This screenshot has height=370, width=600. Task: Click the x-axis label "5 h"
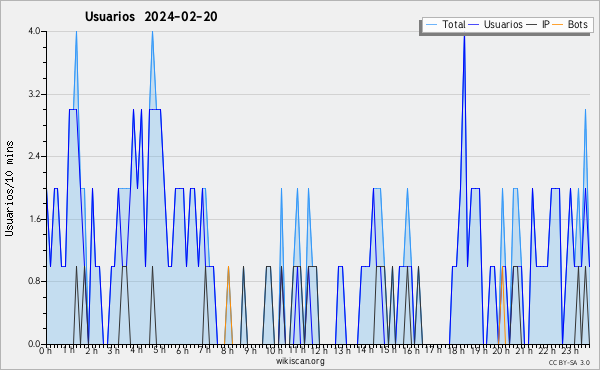coord(159,350)
